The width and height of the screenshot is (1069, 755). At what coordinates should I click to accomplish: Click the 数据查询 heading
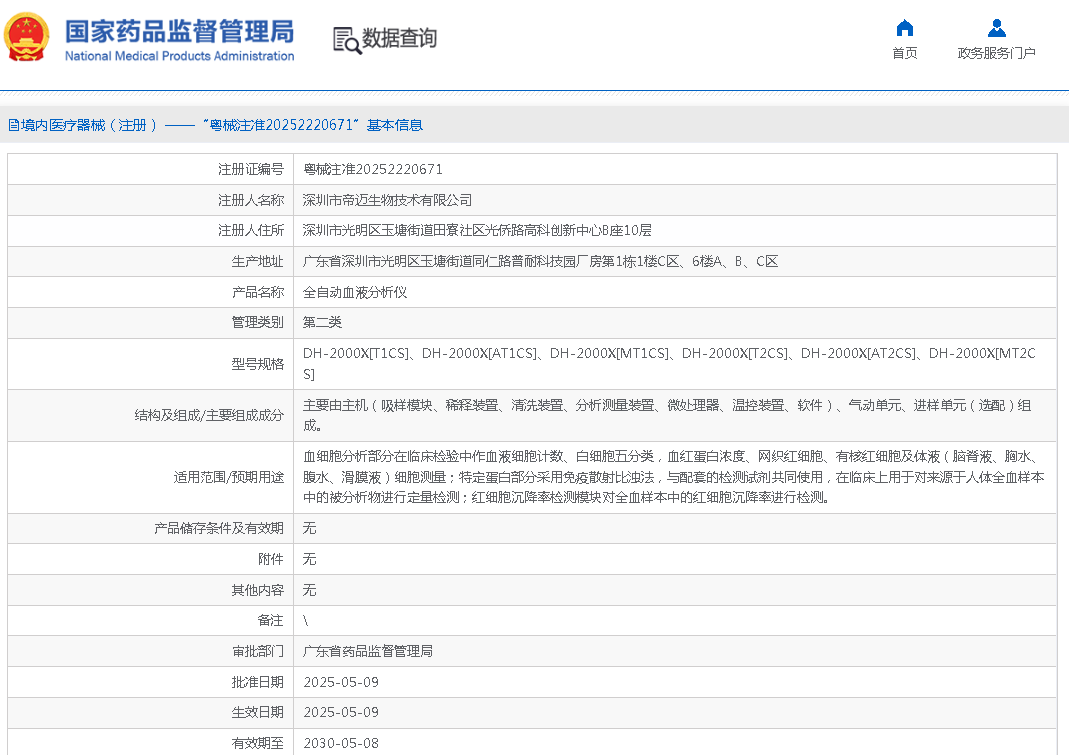[399, 38]
